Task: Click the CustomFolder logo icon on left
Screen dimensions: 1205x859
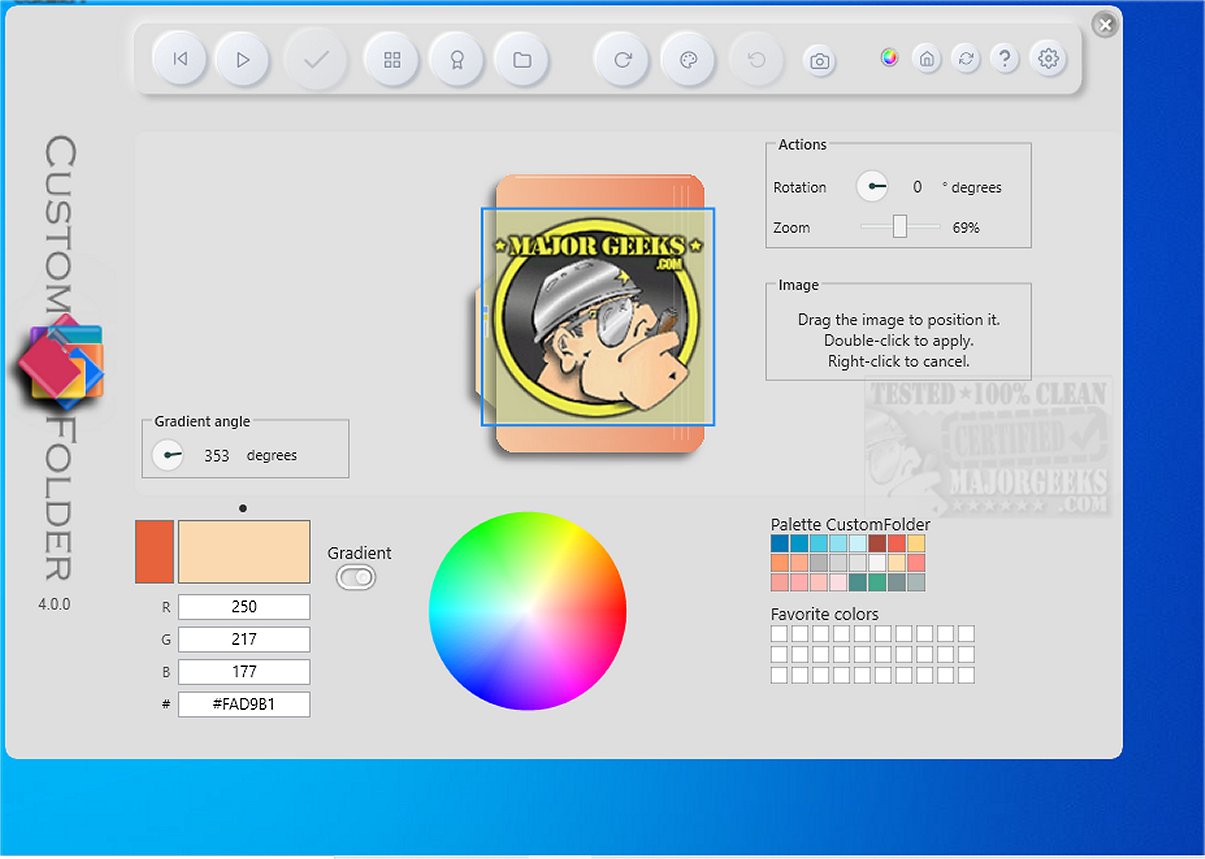Action: click(x=62, y=361)
